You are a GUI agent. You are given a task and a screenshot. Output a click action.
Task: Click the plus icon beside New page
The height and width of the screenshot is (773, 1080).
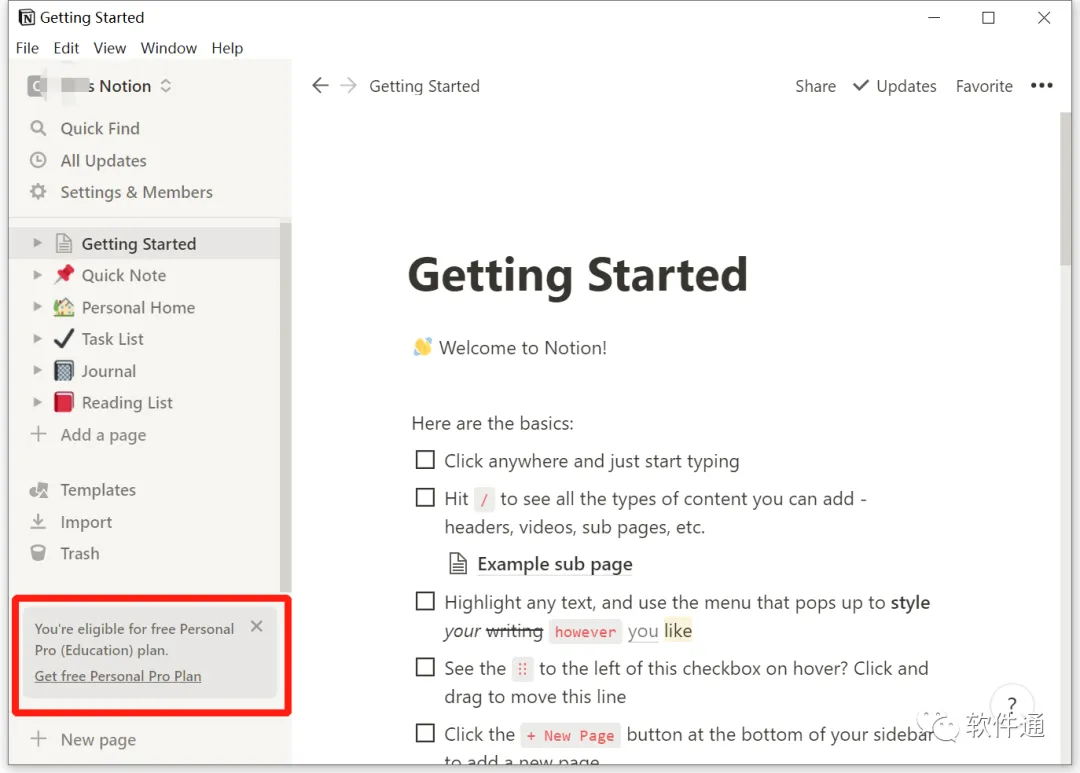(39, 739)
